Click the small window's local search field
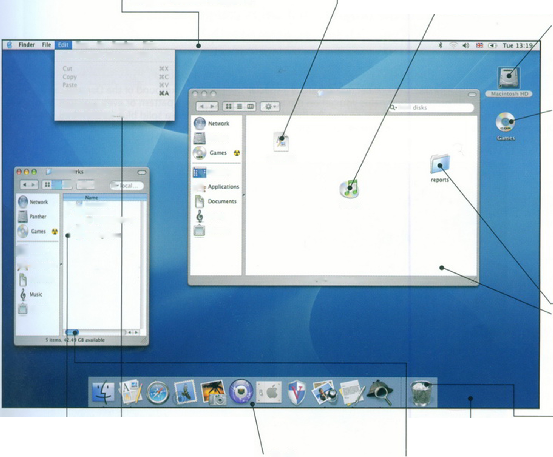This screenshot has width=553, height=457. [x=127, y=185]
